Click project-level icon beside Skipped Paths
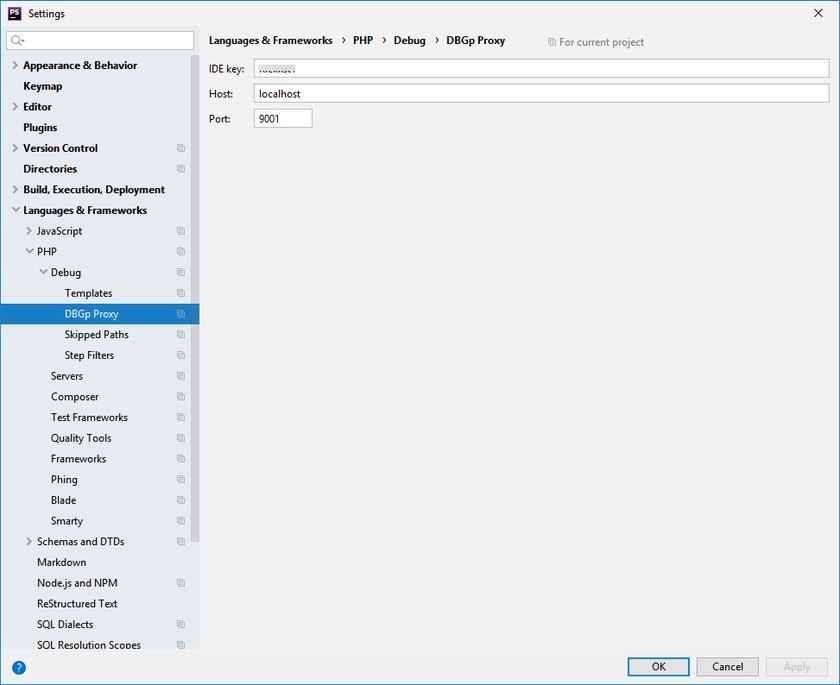 tap(181, 335)
